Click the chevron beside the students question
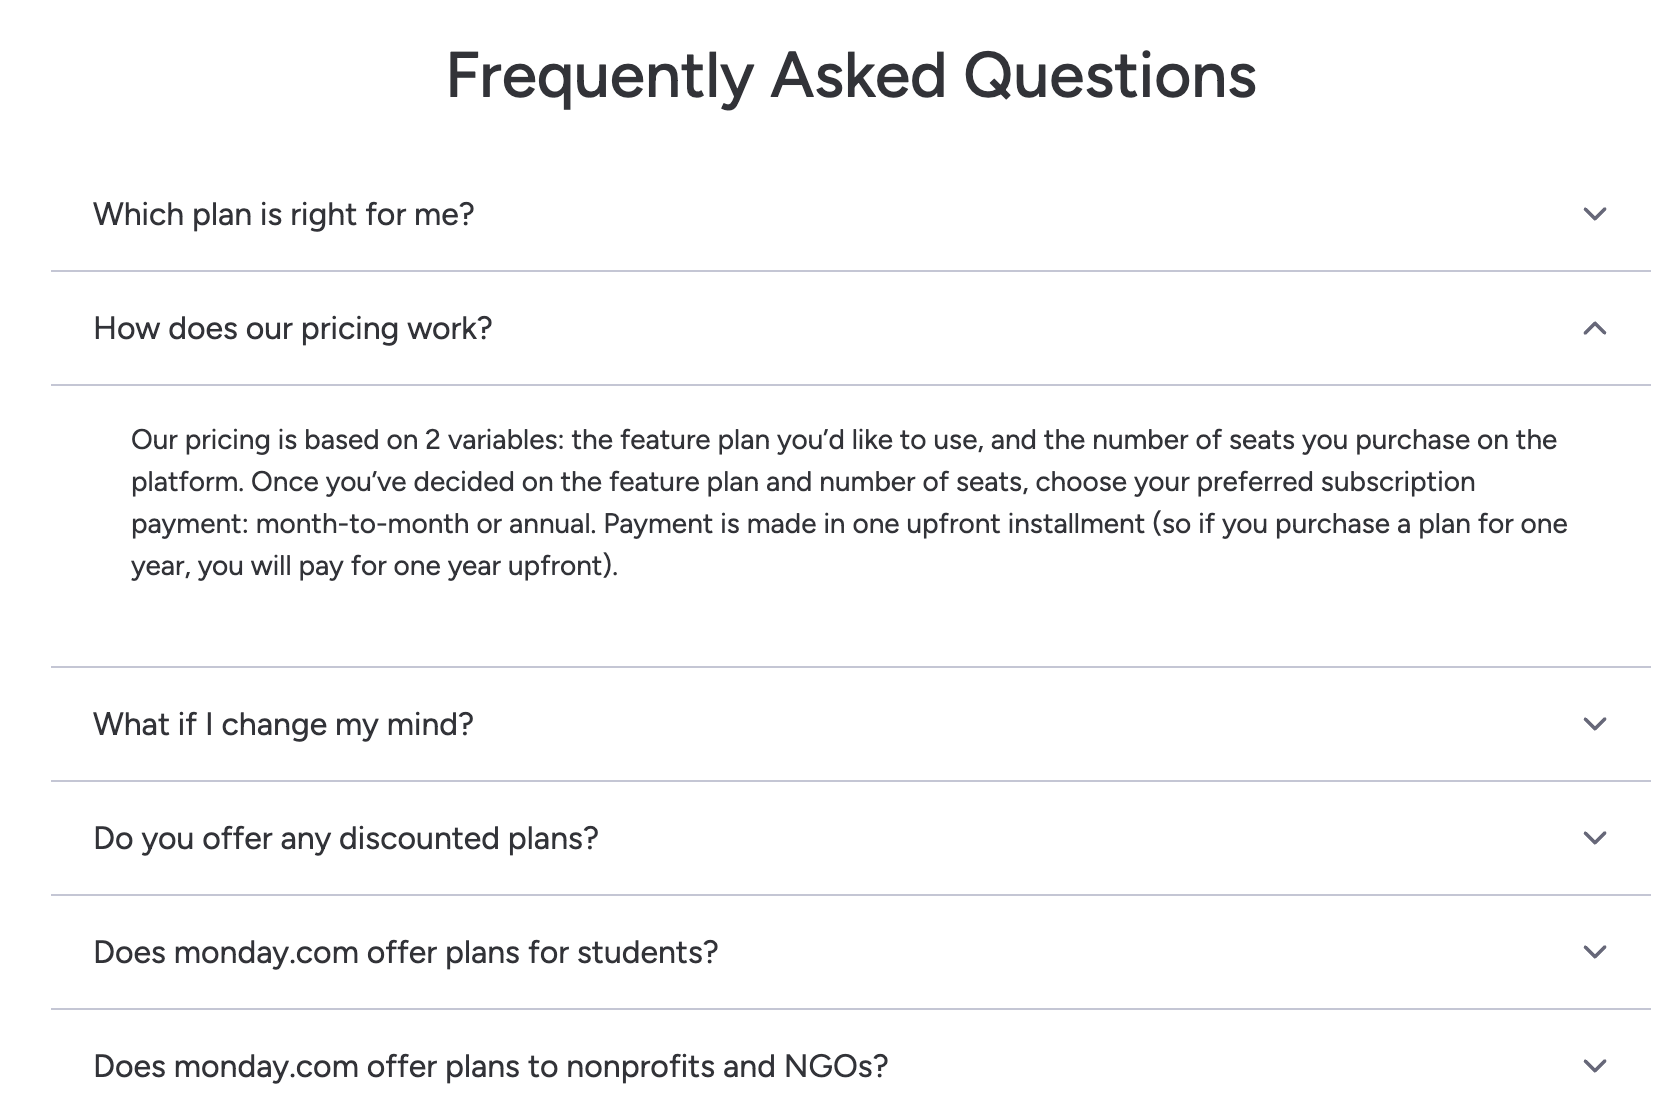1666x1112 pixels. pyautogui.click(x=1597, y=953)
